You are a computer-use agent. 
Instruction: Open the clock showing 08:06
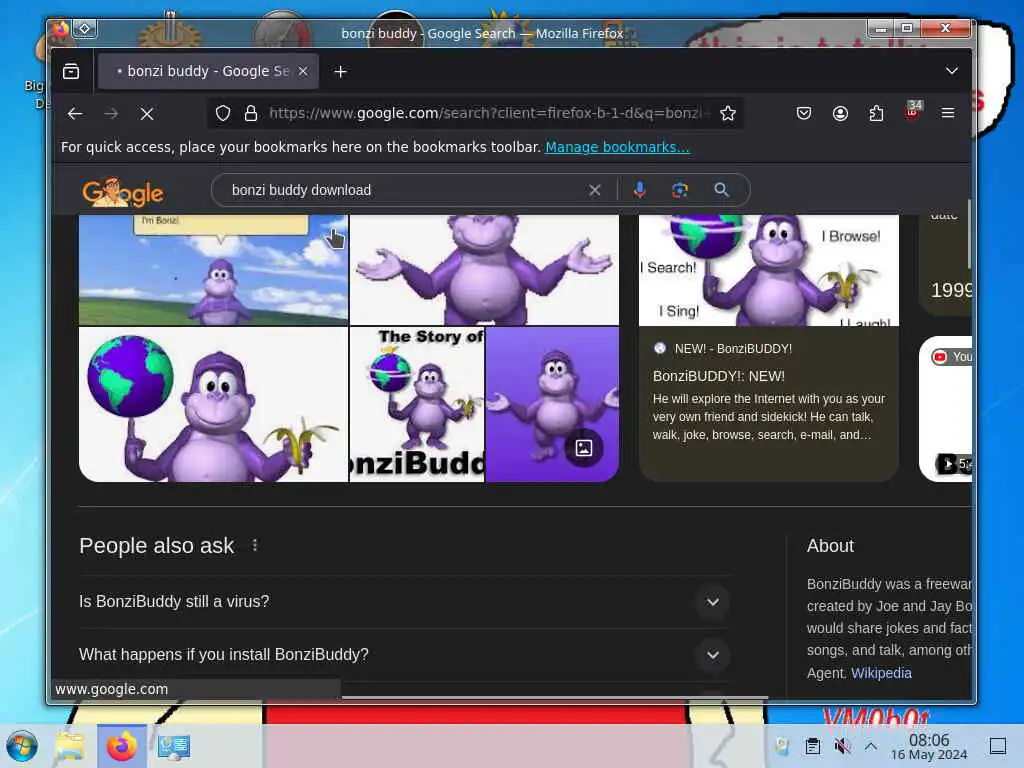click(x=929, y=746)
